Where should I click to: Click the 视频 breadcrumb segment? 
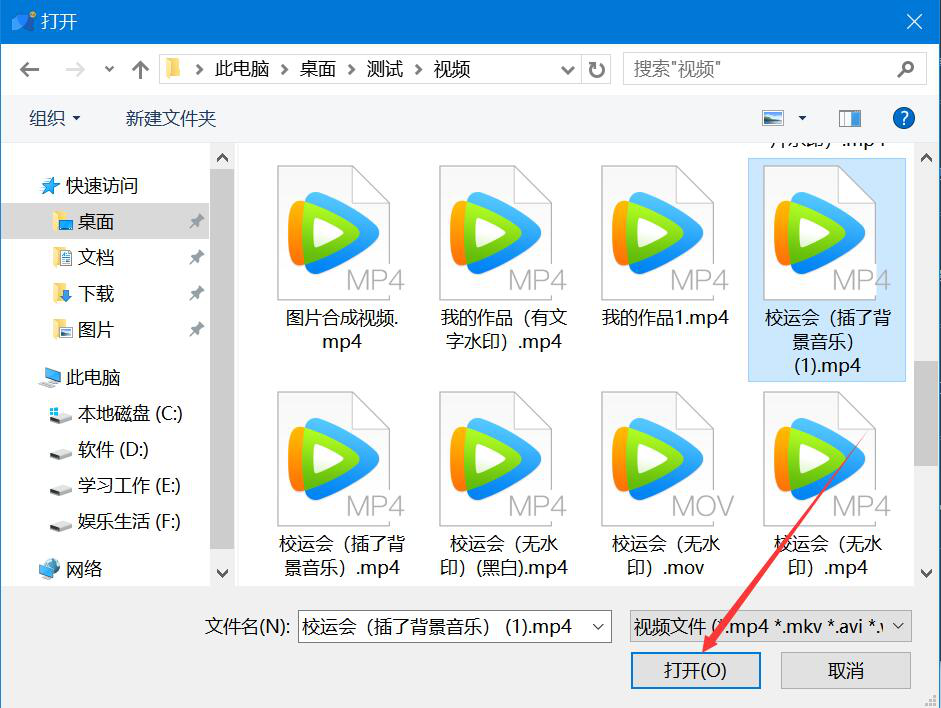click(452, 69)
